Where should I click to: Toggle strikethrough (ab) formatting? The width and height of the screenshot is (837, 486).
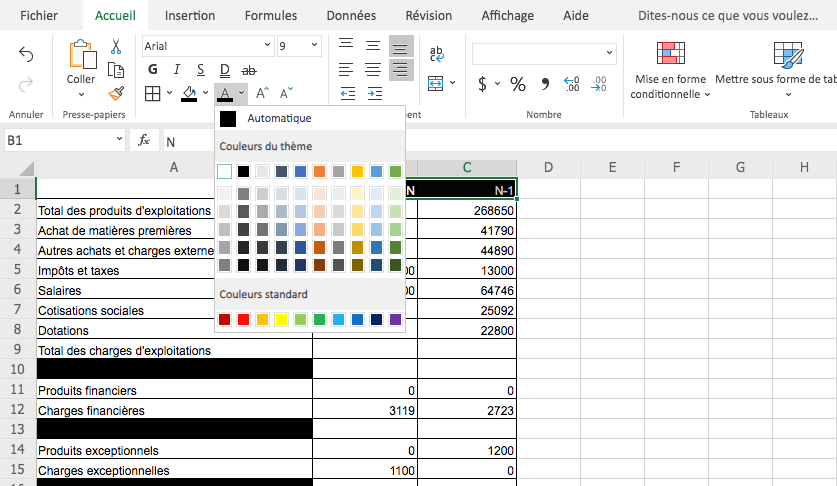point(249,70)
